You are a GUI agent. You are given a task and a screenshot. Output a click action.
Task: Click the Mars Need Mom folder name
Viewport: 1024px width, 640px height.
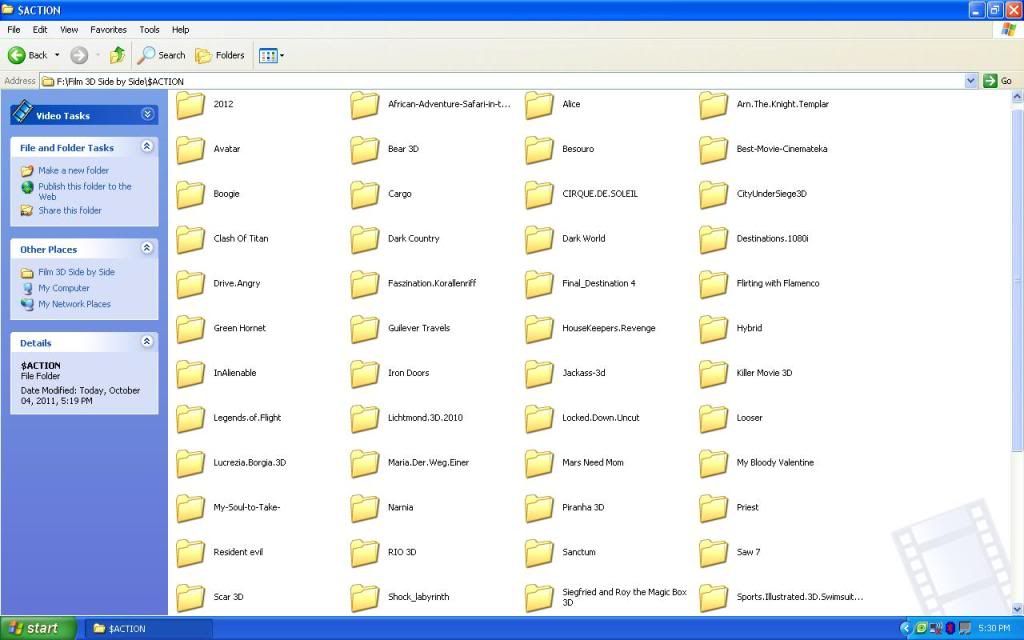click(592, 462)
